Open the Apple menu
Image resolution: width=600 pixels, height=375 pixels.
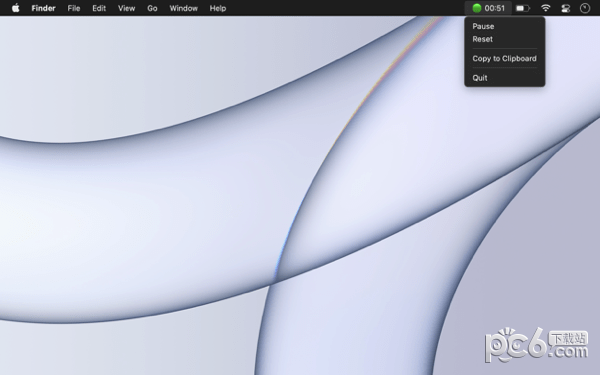tap(16, 8)
